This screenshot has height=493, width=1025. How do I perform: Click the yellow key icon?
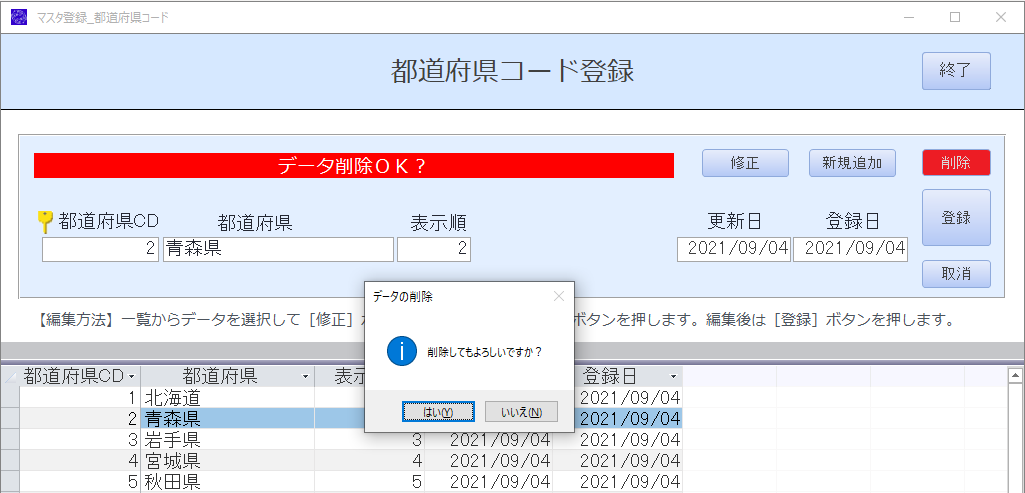pyautogui.click(x=45, y=222)
